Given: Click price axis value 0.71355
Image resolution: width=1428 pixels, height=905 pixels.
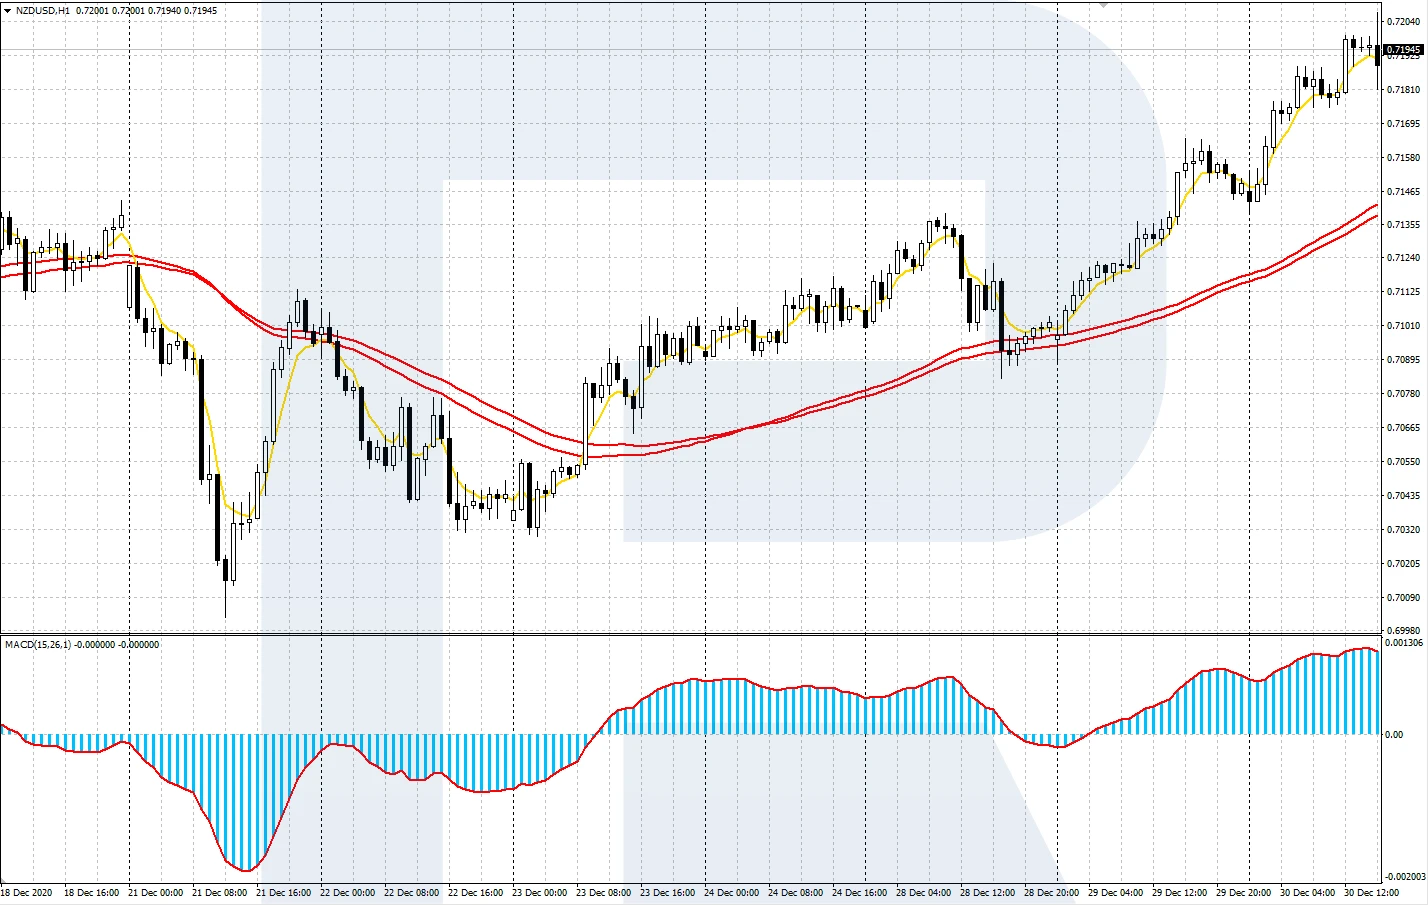Looking at the screenshot, I should tap(1404, 225).
